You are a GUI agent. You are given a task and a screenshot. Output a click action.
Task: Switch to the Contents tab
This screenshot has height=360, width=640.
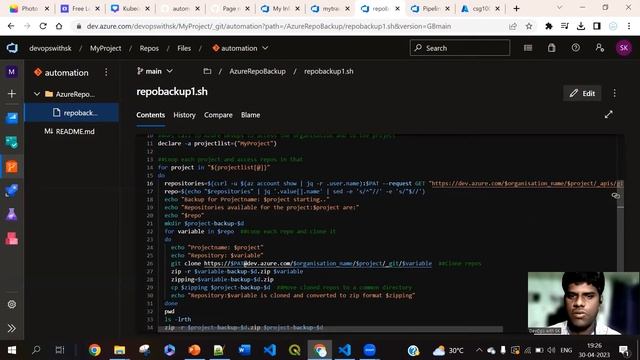click(x=151, y=115)
